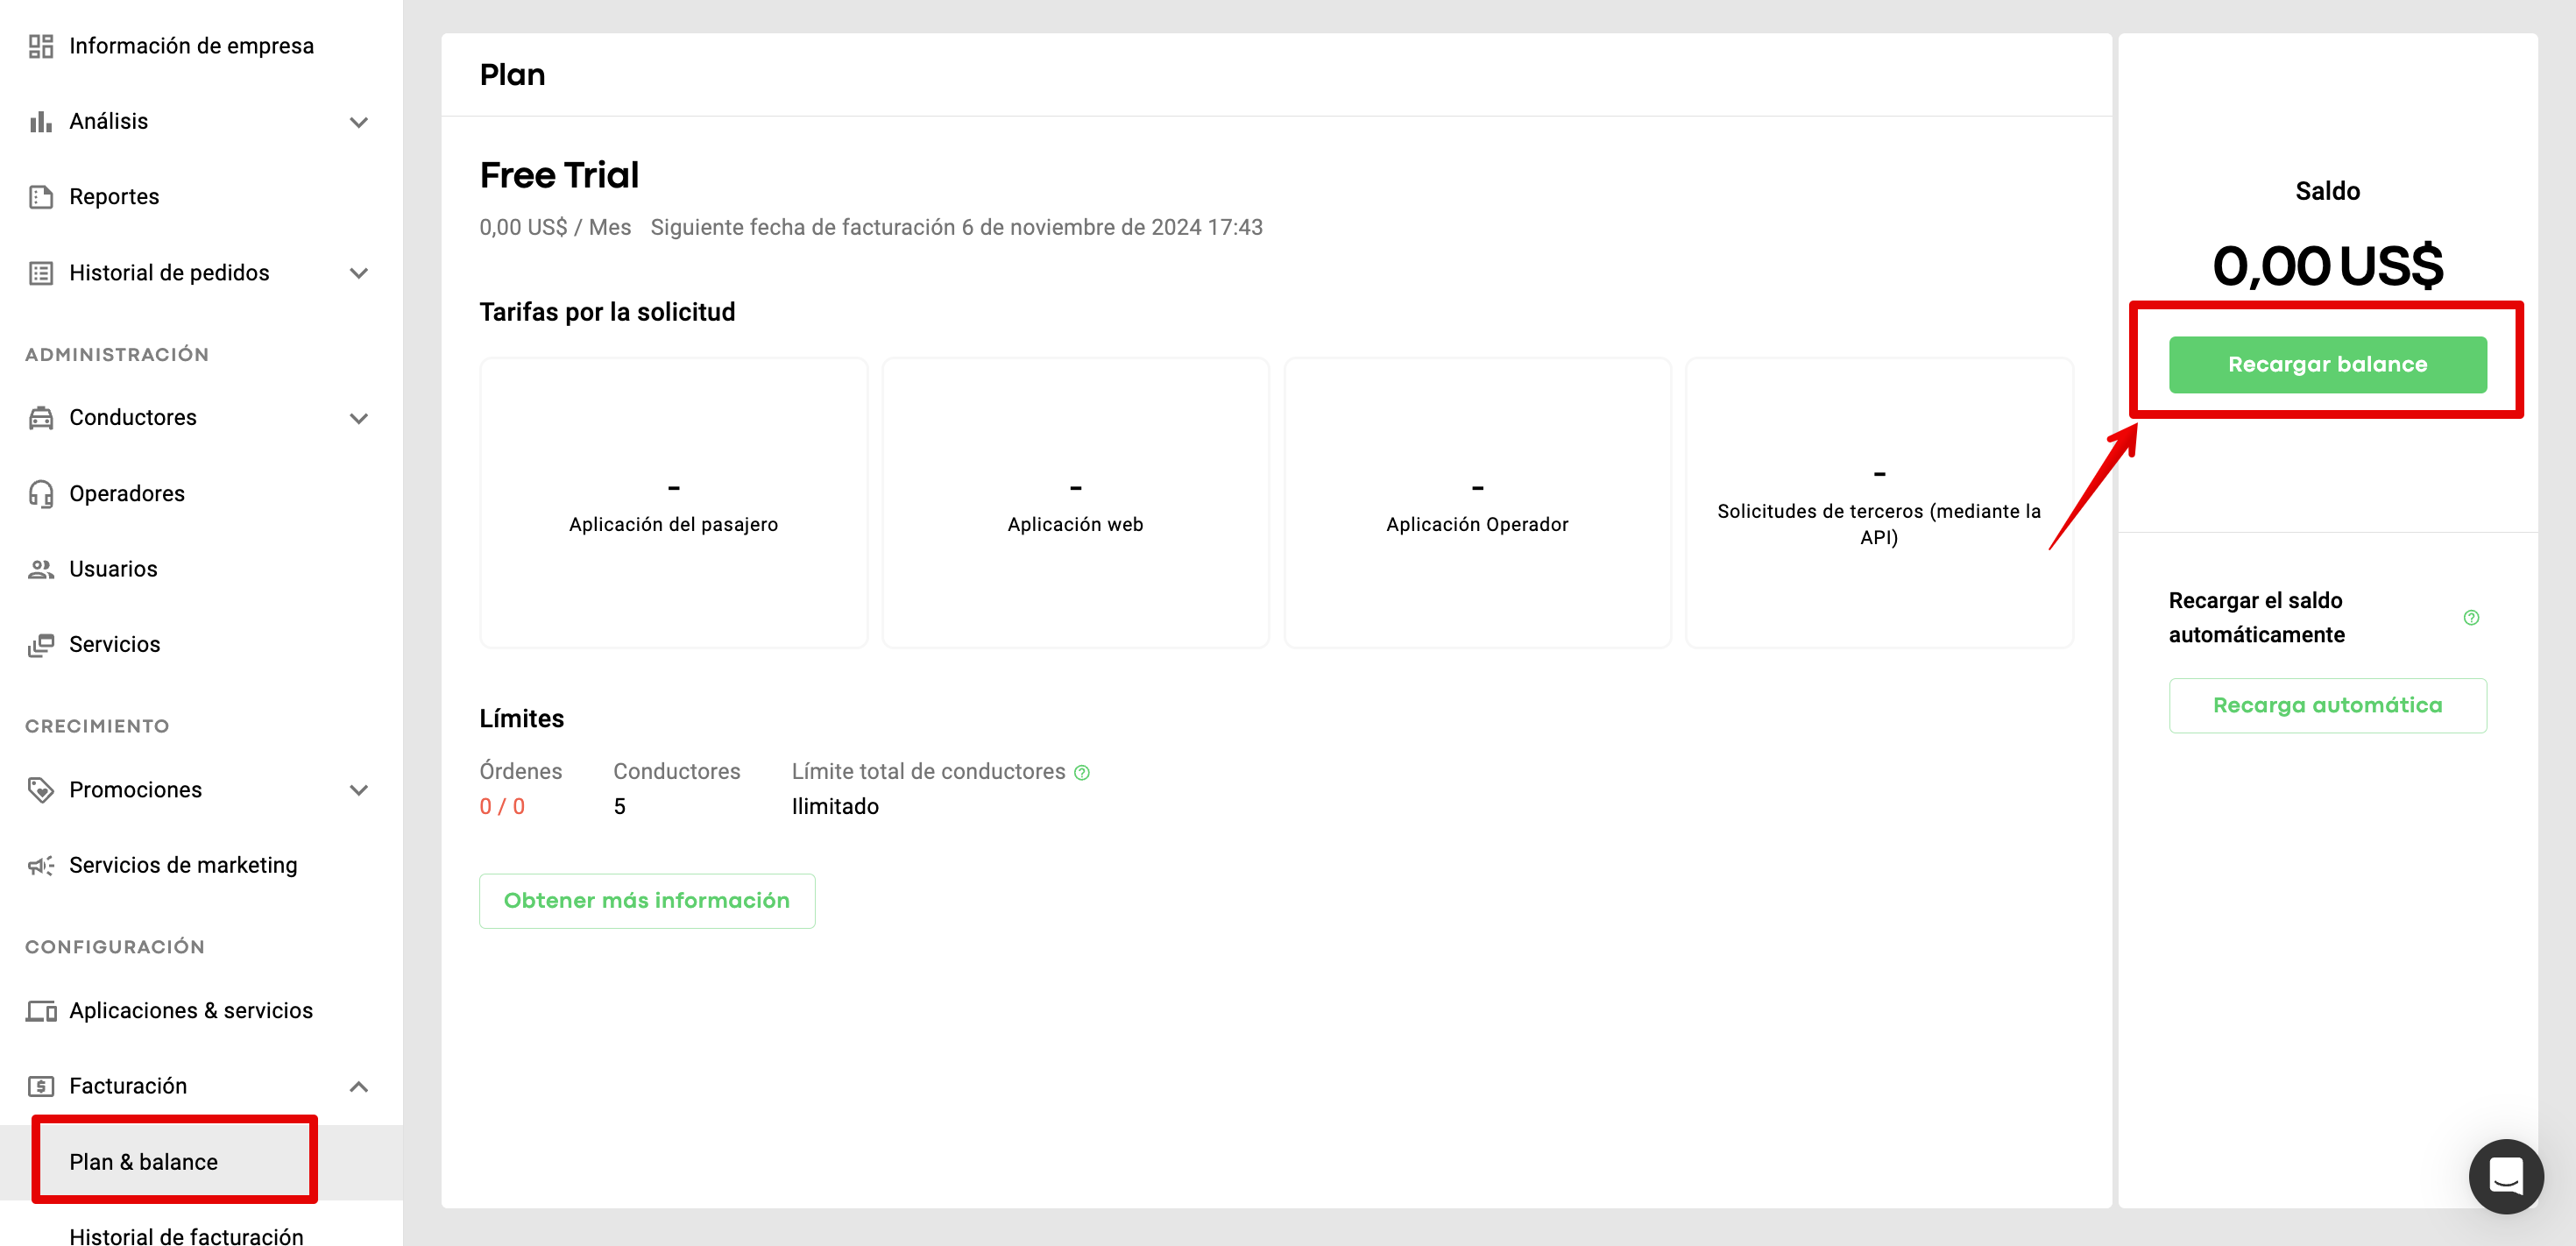2576x1246 pixels.
Task: Expand the Análisis menu chevron
Action: tap(358, 122)
